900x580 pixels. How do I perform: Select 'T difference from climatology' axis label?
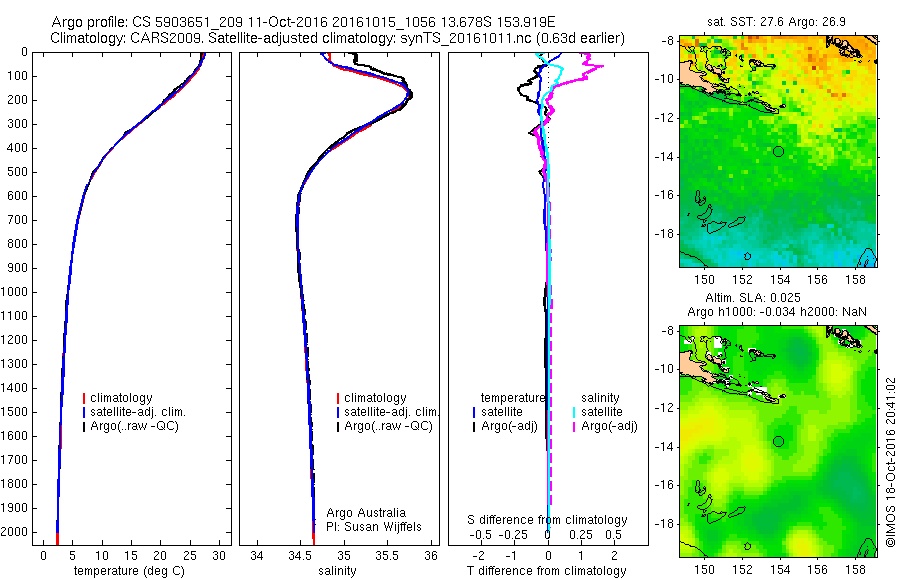[x=546, y=570]
